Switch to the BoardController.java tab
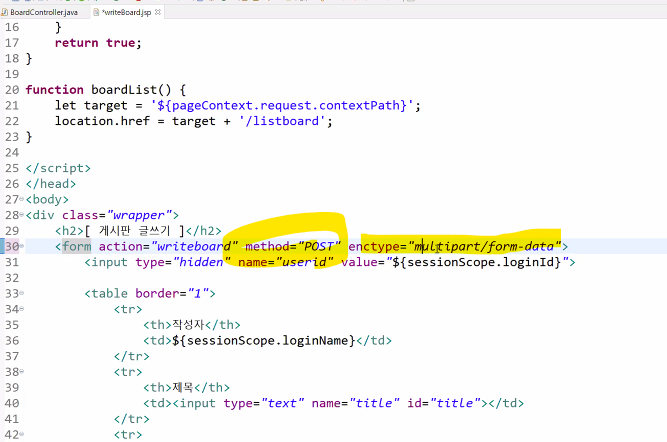Screen dimensions: 667x442 point(44,12)
